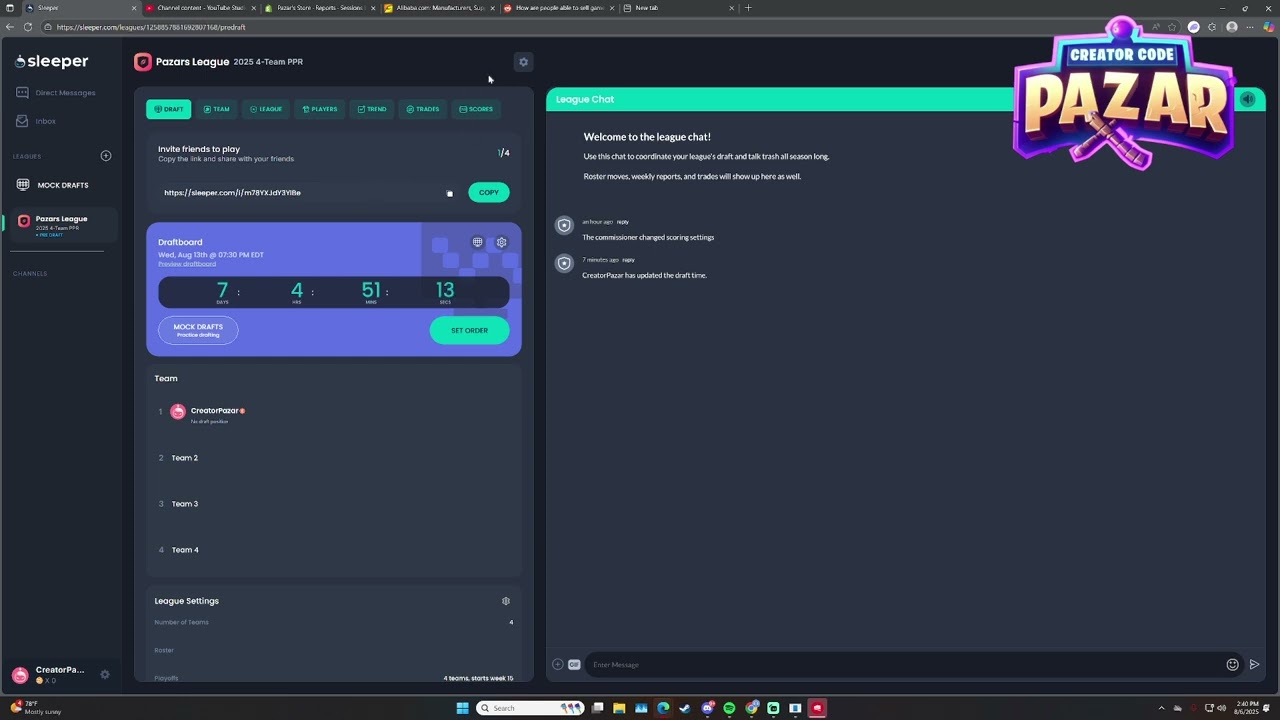Click the CreatorPazar team avatar in Team list

click(x=178, y=412)
